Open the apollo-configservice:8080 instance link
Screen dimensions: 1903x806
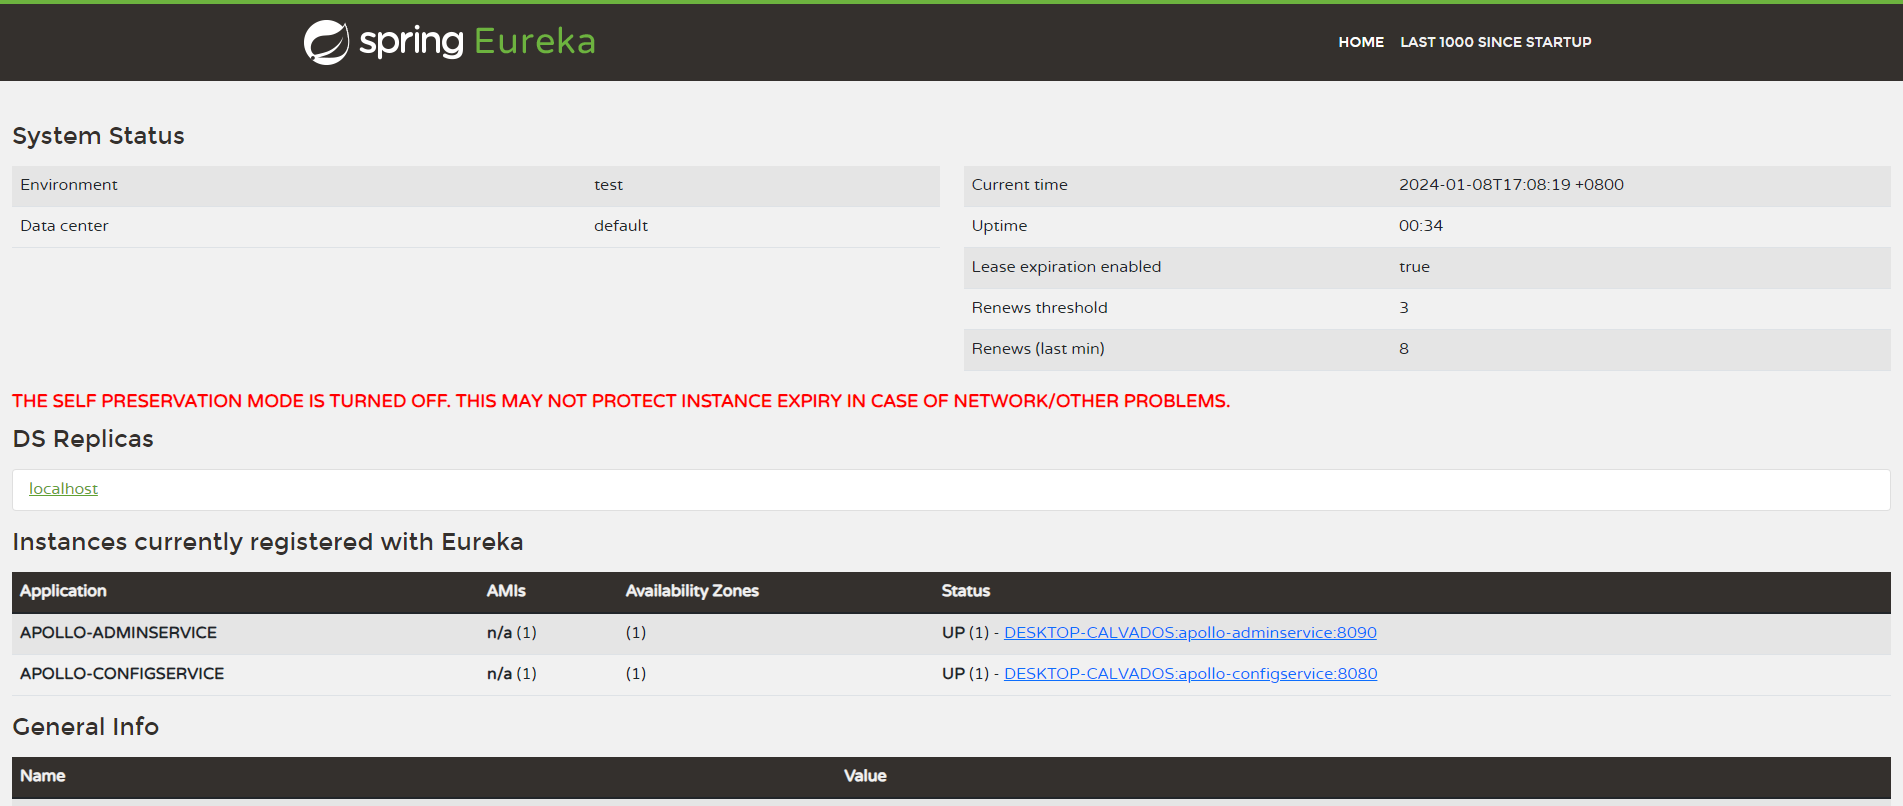(1190, 674)
